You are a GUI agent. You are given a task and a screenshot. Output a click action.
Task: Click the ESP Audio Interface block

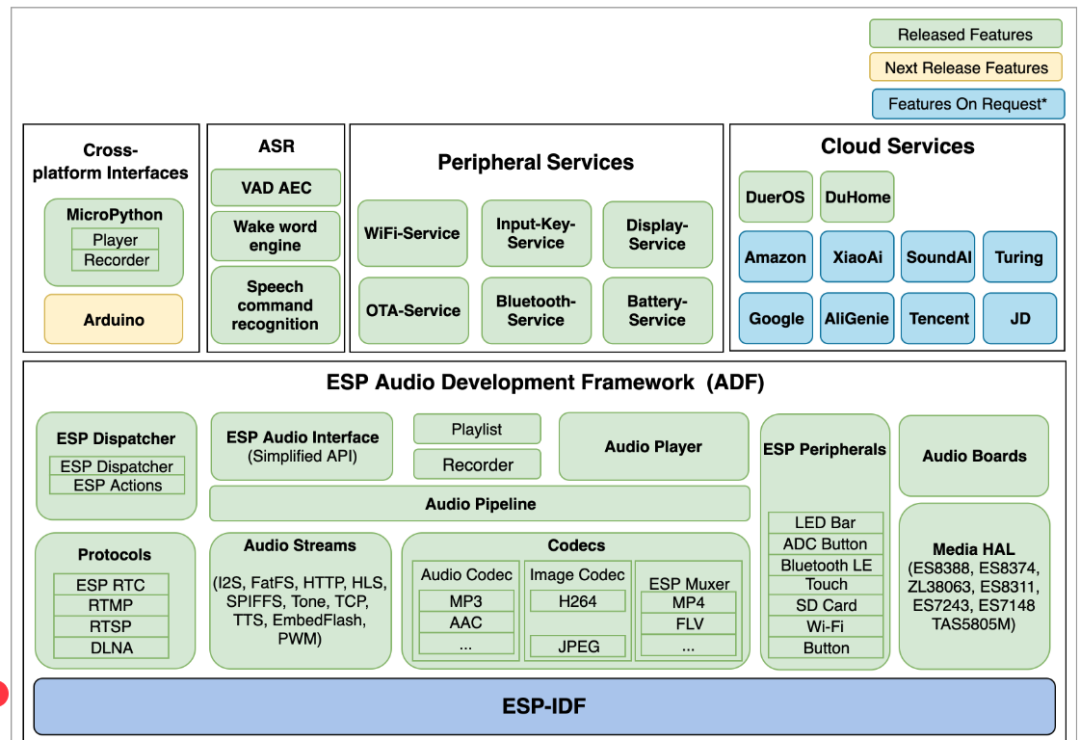pos(302,446)
